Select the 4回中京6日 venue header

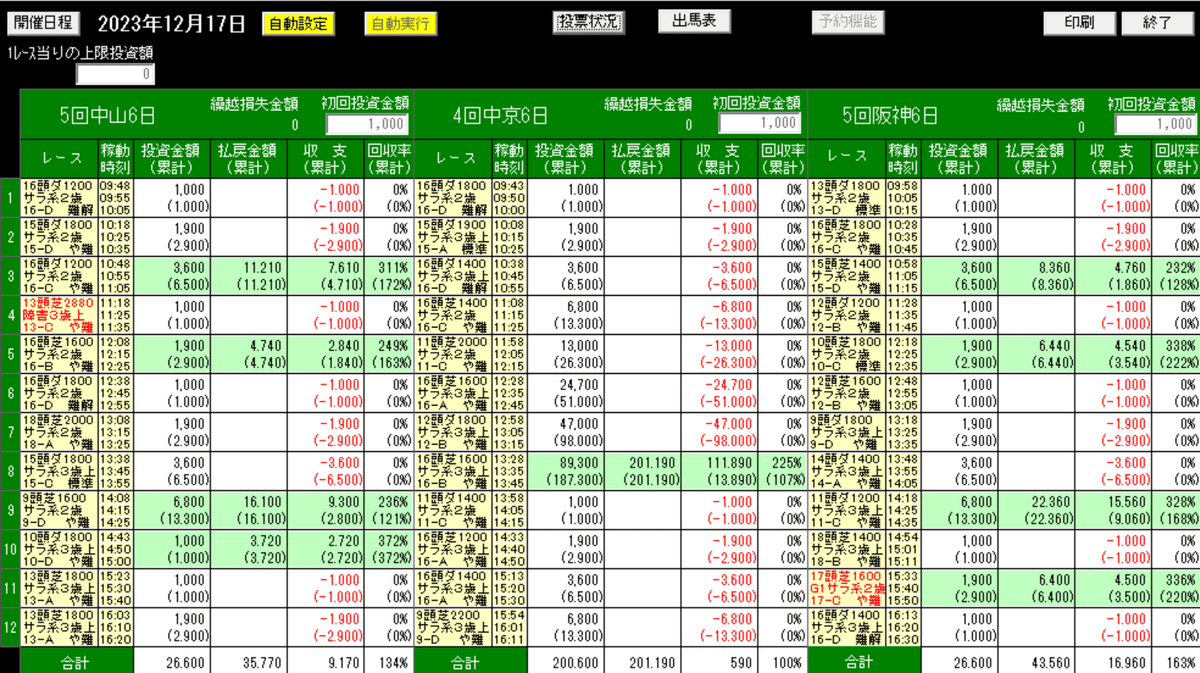coord(501,115)
